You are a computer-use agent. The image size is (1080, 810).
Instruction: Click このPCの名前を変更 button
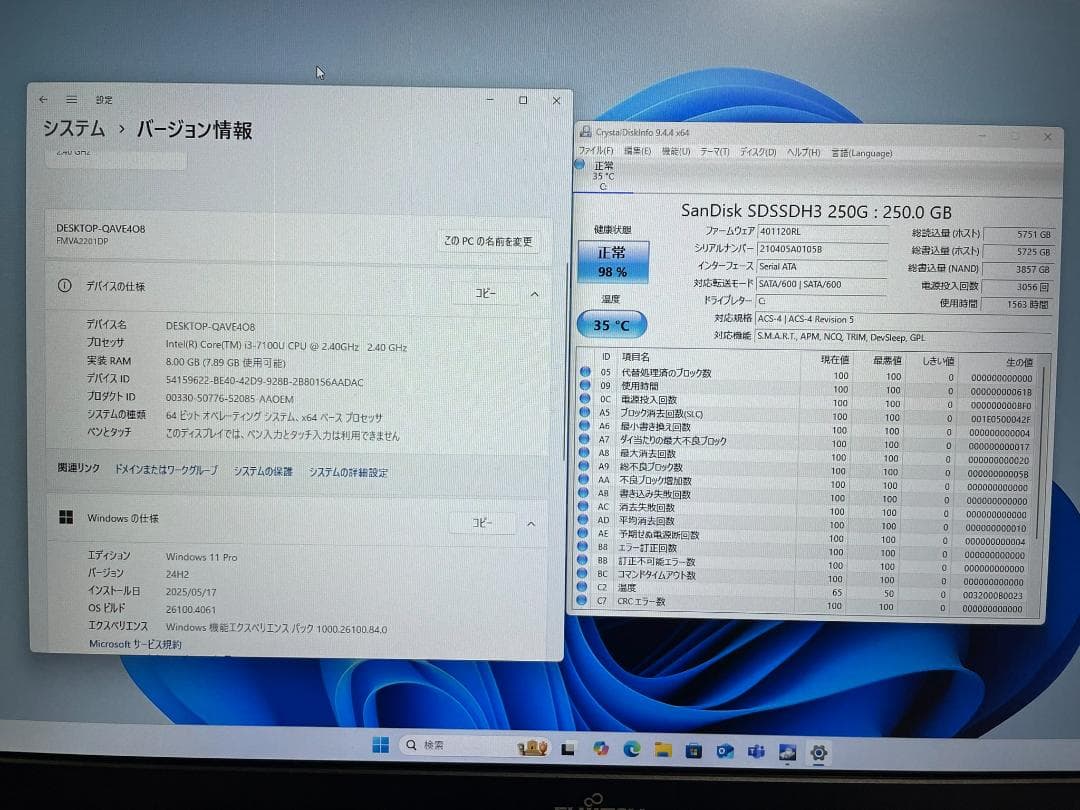click(488, 241)
